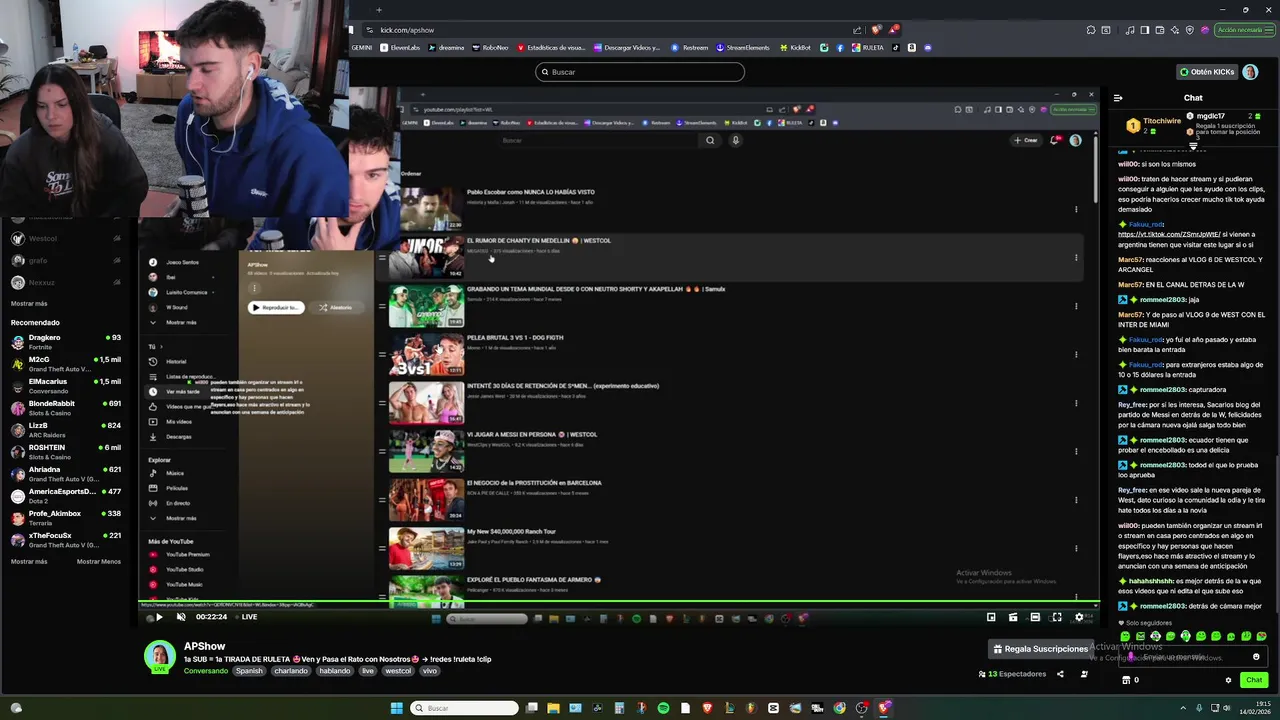
Task: Toggle theater mode in player
Action: coord(1035,617)
